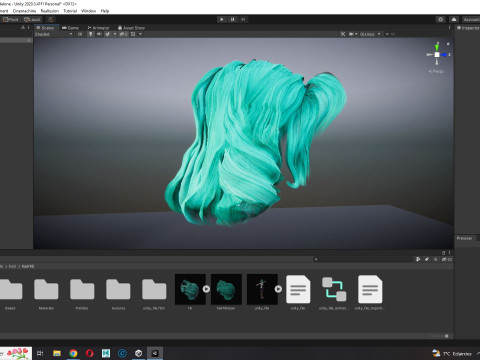Open the Inspector tab
This screenshot has height=360, width=480.
coord(468,28)
